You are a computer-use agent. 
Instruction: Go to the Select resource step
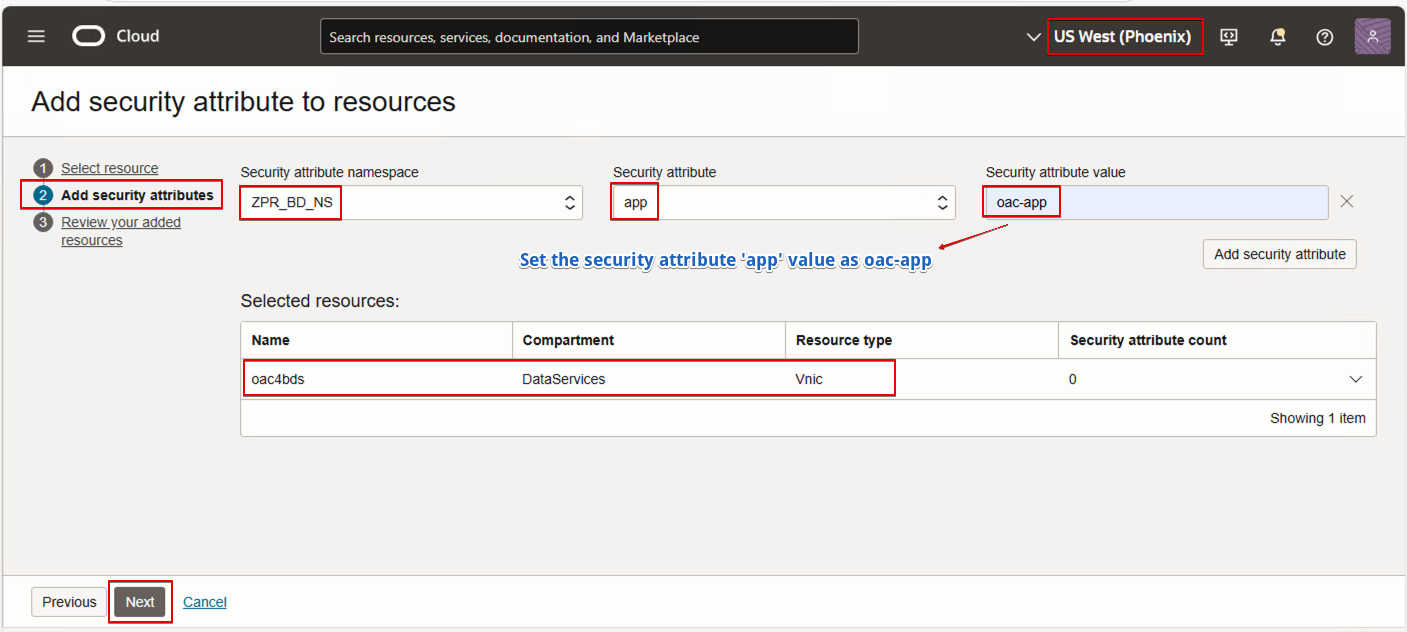coord(109,168)
